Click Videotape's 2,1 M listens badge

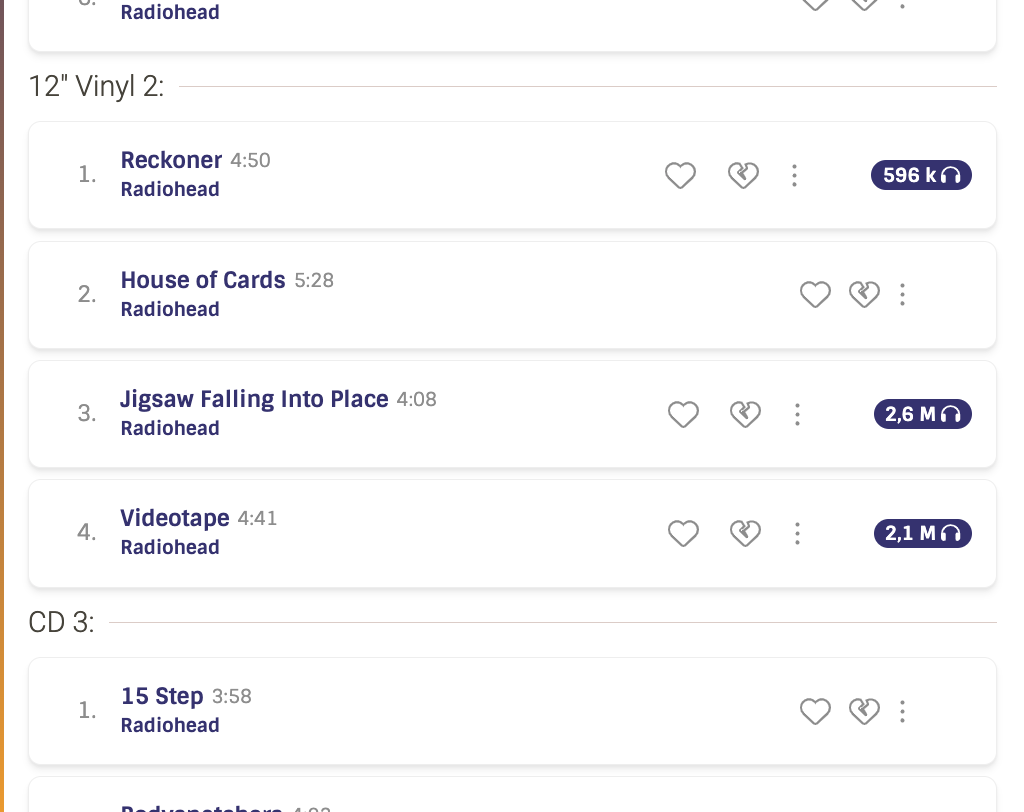pos(922,534)
